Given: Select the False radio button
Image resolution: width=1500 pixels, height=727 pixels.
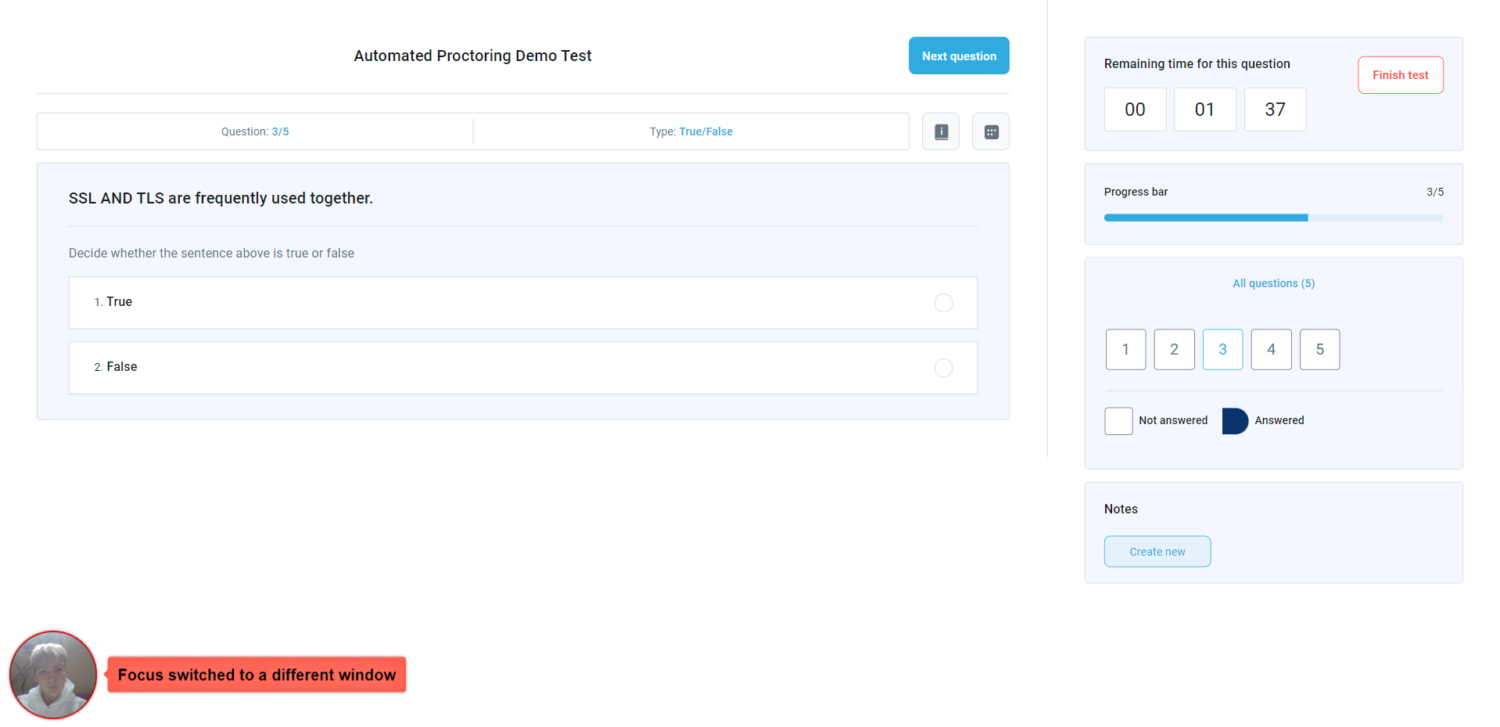Looking at the screenshot, I should tap(943, 368).
